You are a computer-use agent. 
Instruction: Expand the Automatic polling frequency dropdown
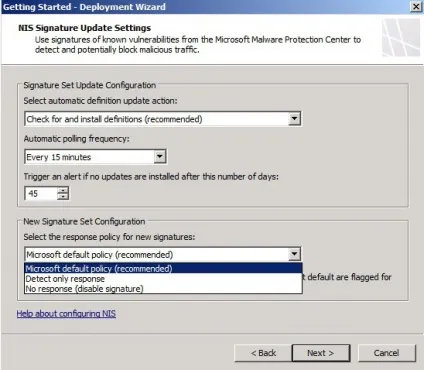click(x=160, y=157)
